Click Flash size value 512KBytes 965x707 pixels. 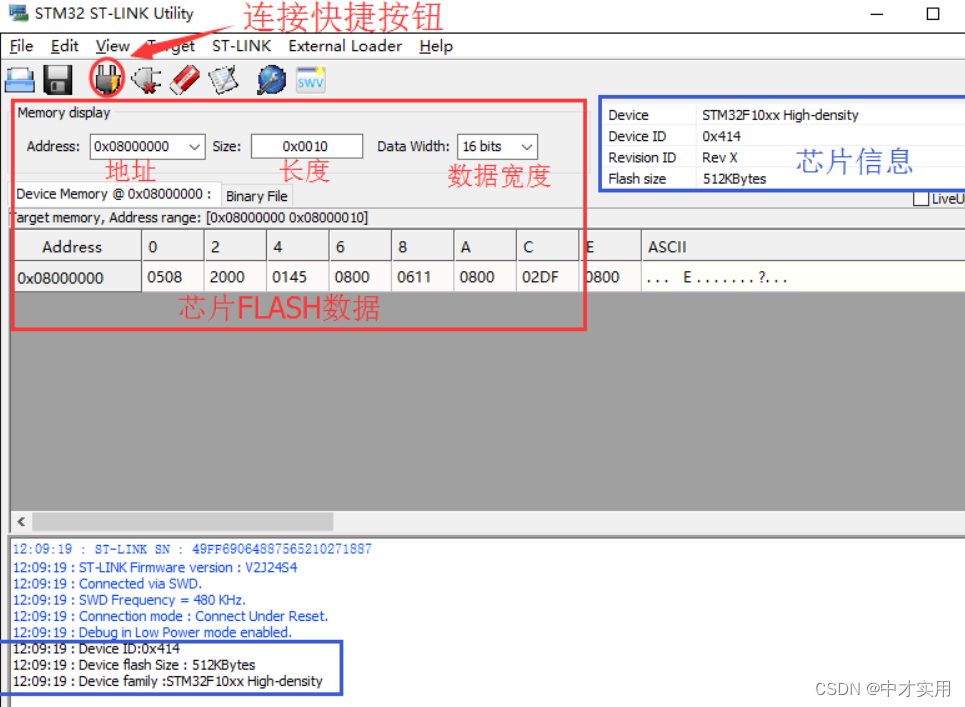pyautogui.click(x=734, y=179)
